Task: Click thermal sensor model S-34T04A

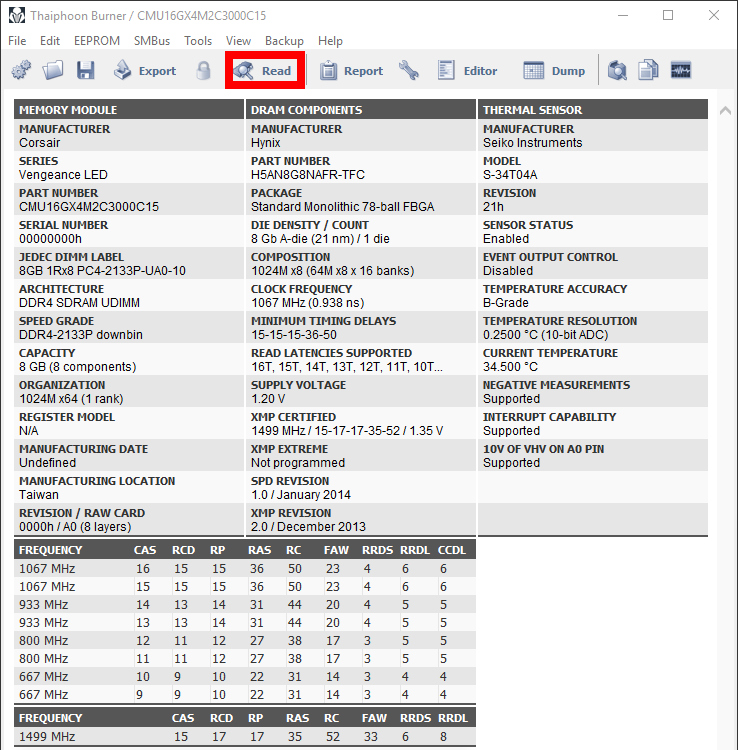Action: point(510,175)
